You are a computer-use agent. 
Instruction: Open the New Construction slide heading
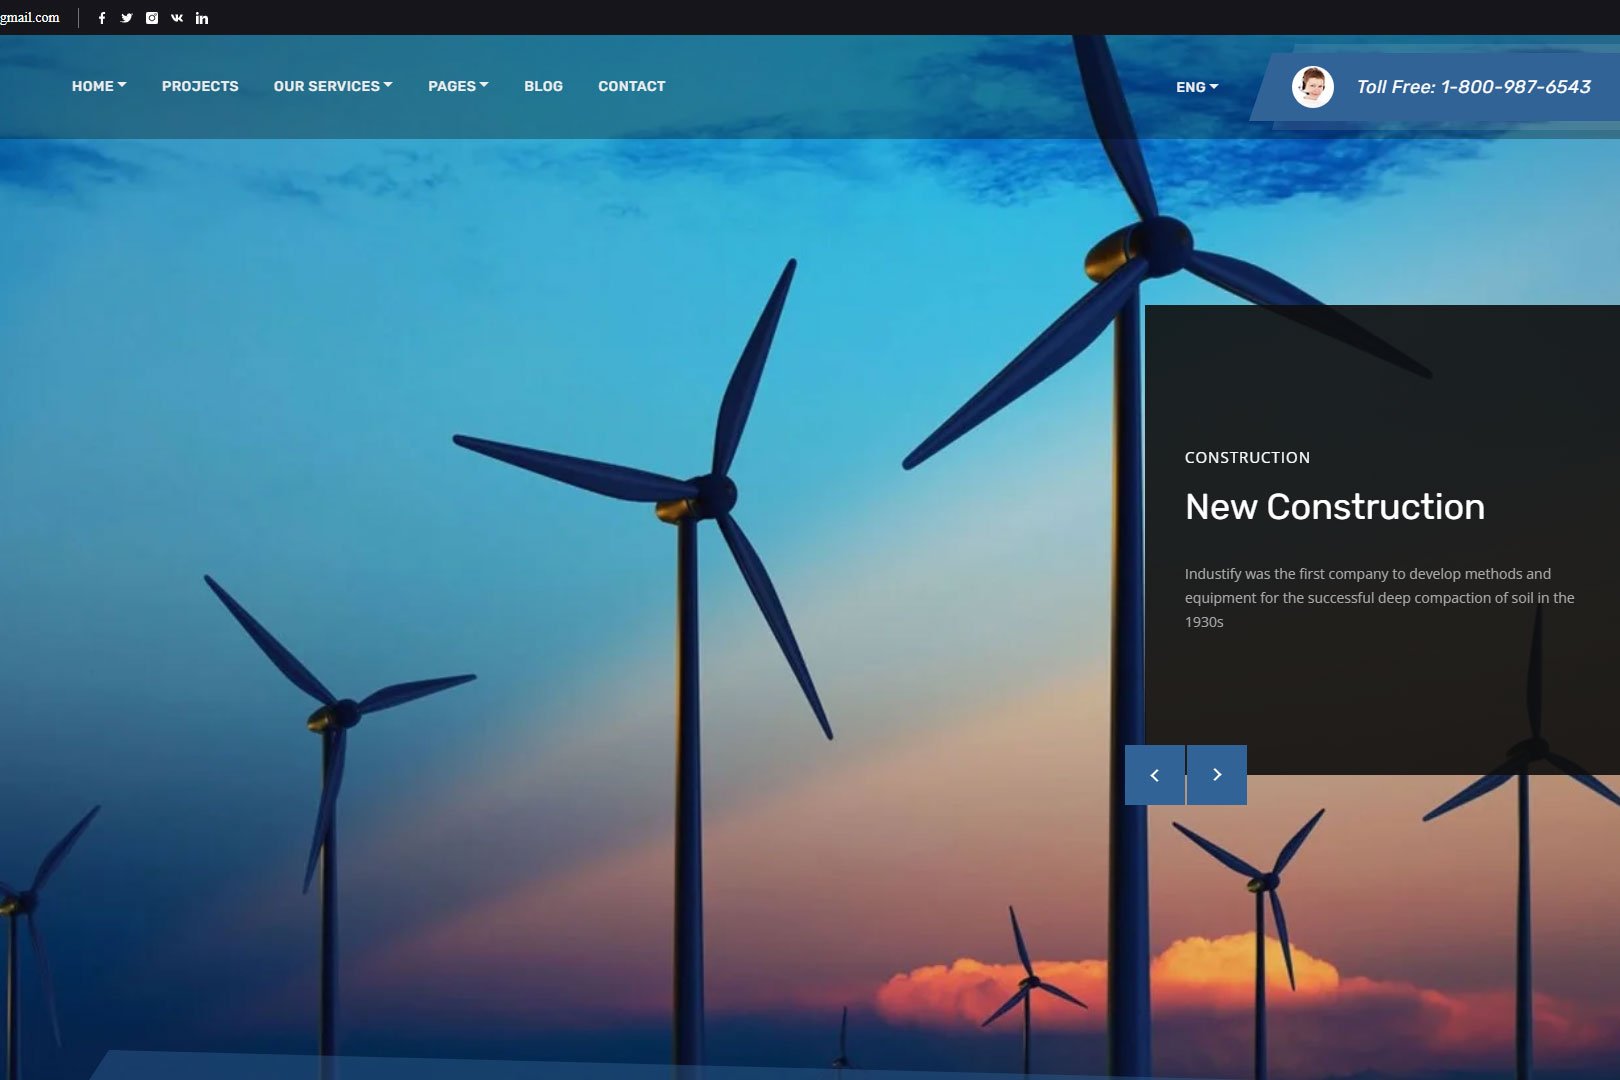click(x=1334, y=507)
